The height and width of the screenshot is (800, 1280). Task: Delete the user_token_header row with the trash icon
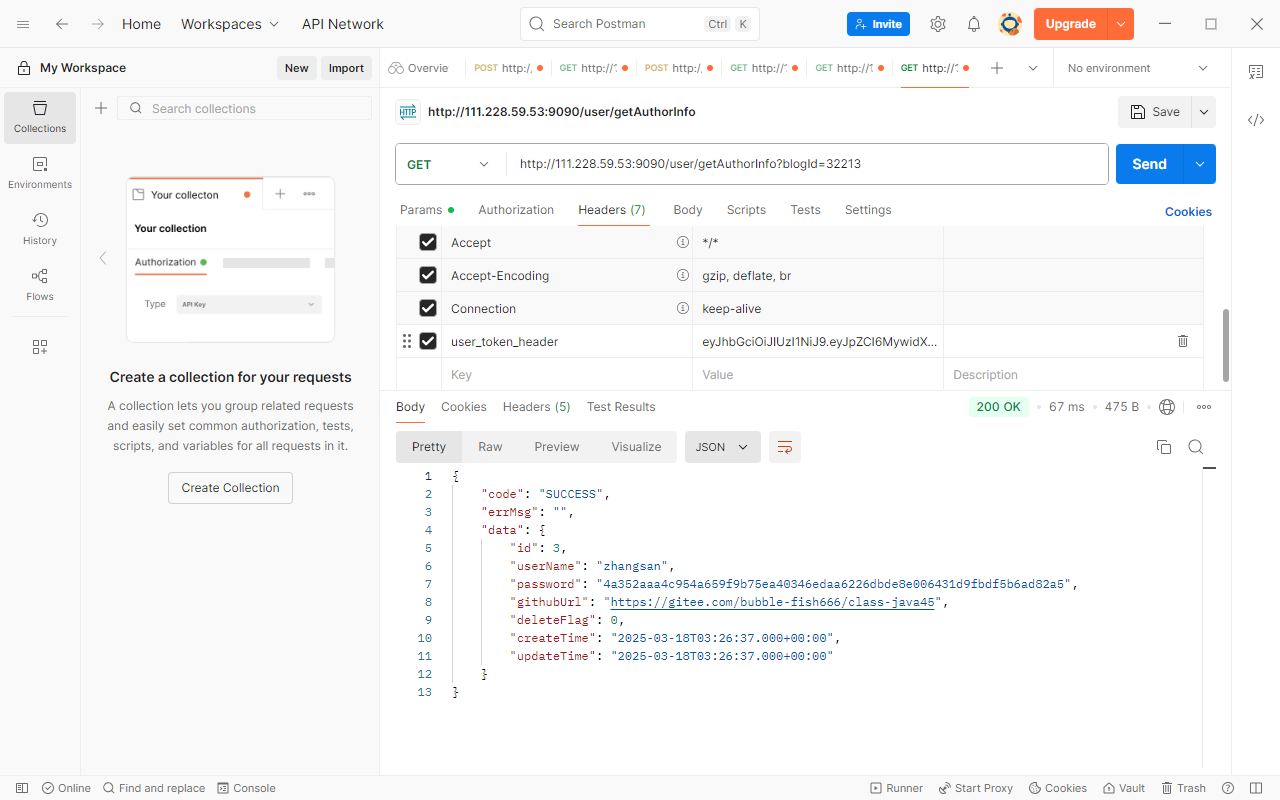point(1183,341)
